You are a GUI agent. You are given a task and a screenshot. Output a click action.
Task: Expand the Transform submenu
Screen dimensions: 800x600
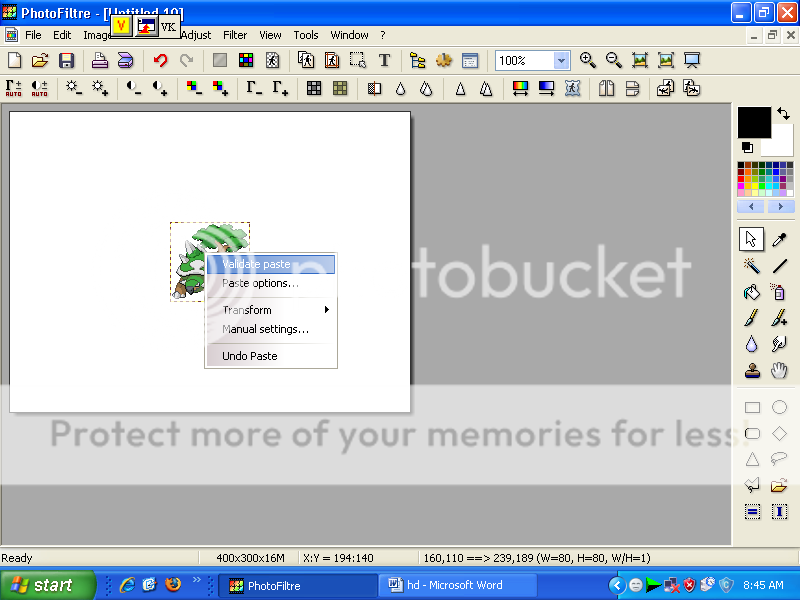pyautogui.click(x=271, y=310)
